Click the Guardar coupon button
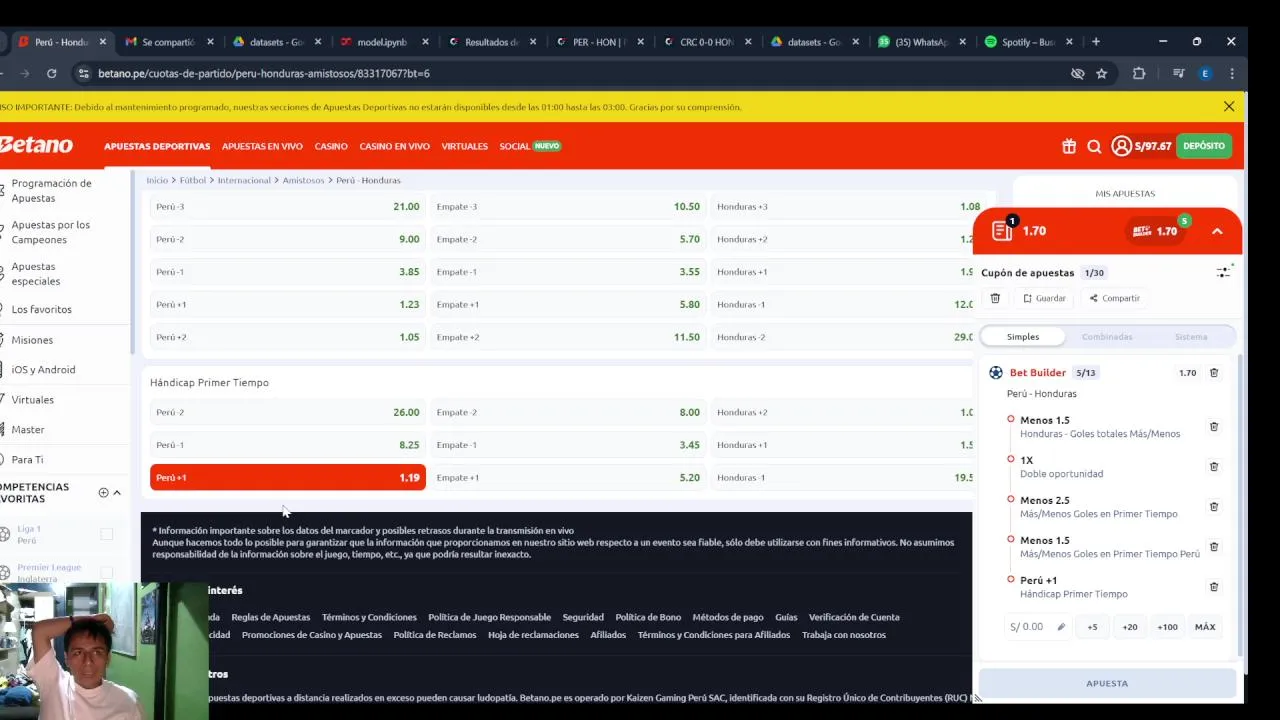Image resolution: width=1280 pixels, height=720 pixels. tap(1044, 298)
